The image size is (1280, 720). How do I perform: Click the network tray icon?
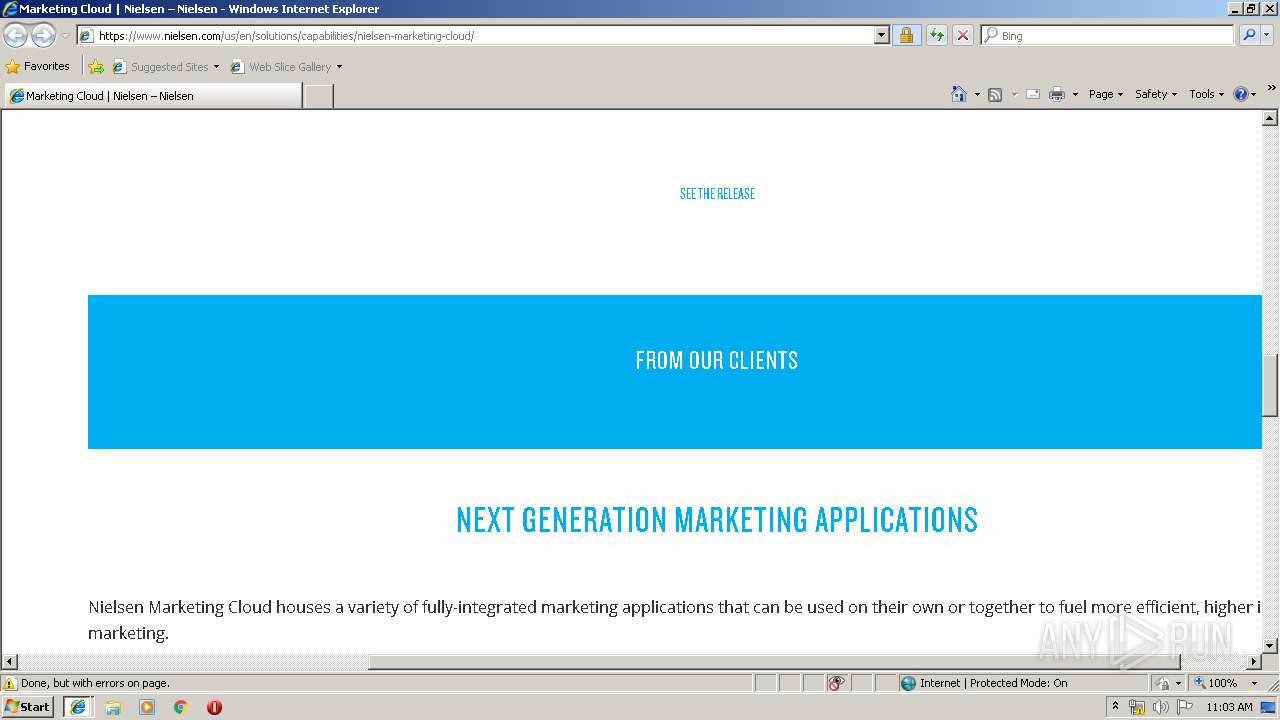[x=1137, y=707]
